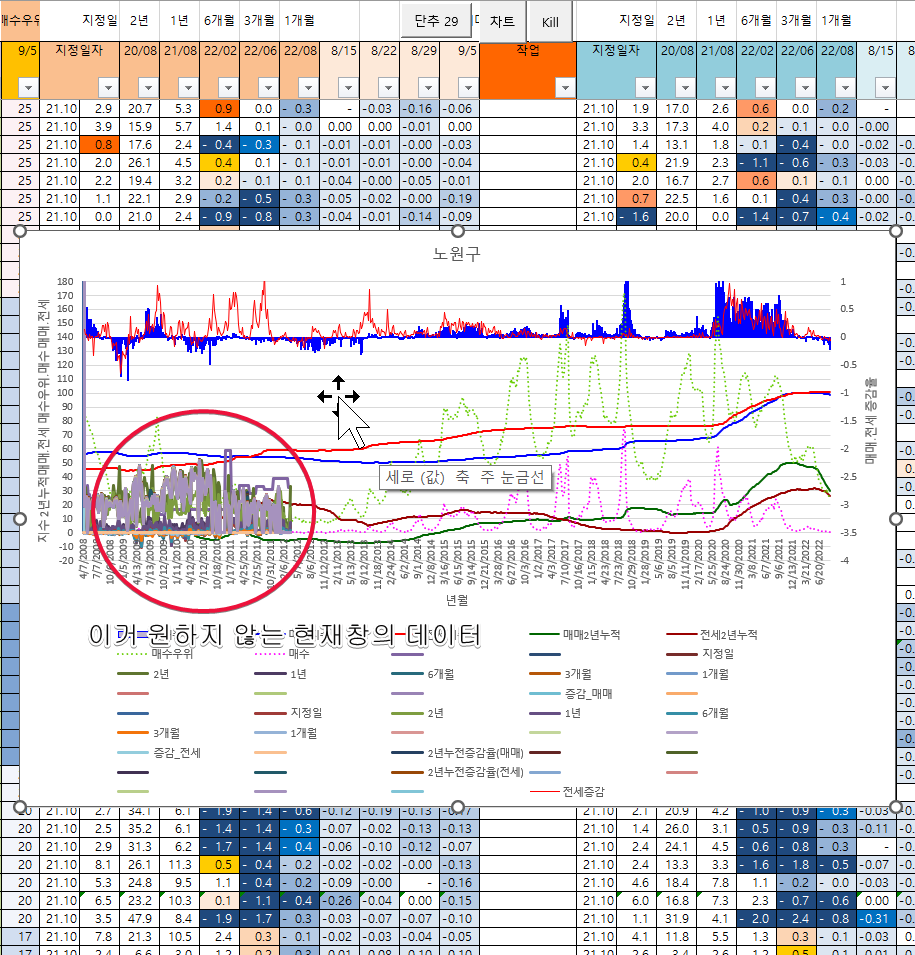This screenshot has width=915, height=955.
Task: Select the cell containing 47.9
Action: (x=140, y=918)
